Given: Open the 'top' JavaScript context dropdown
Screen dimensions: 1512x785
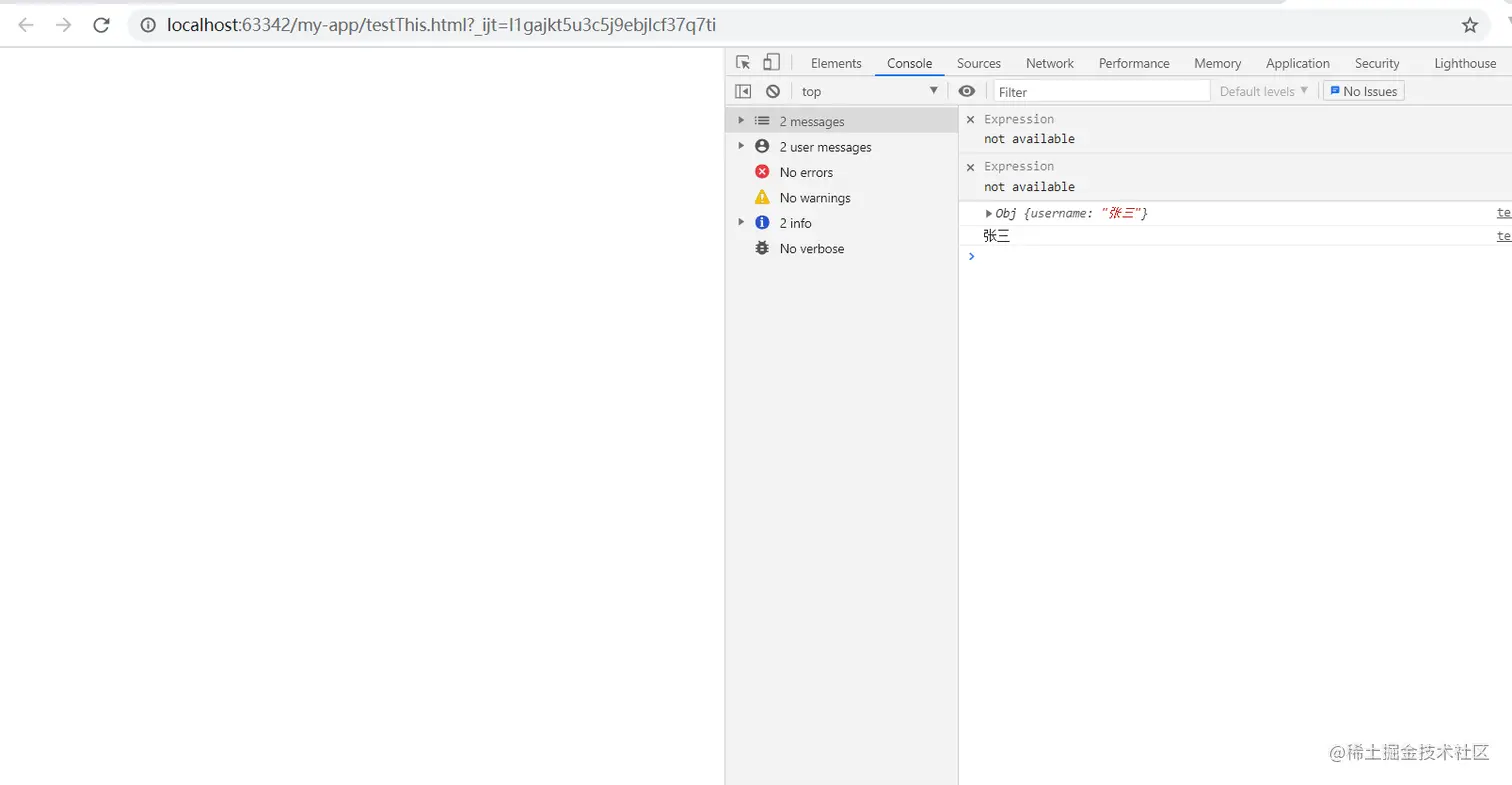Looking at the screenshot, I should pyautogui.click(x=870, y=91).
